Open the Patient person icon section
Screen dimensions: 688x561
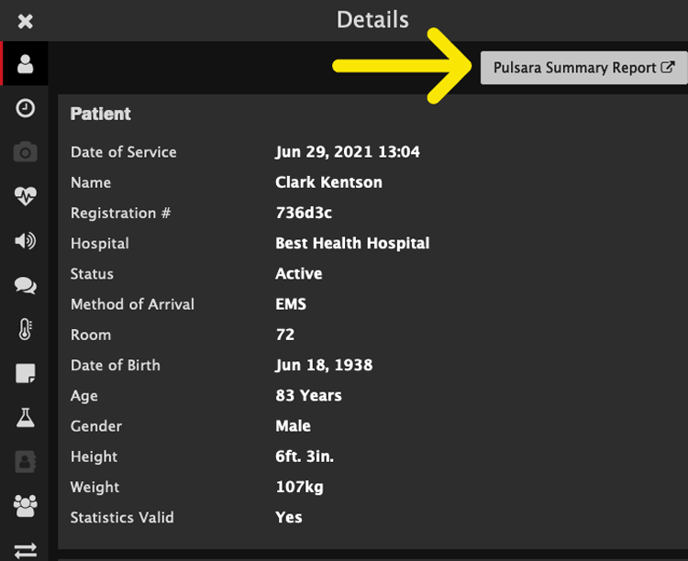[x=25, y=64]
